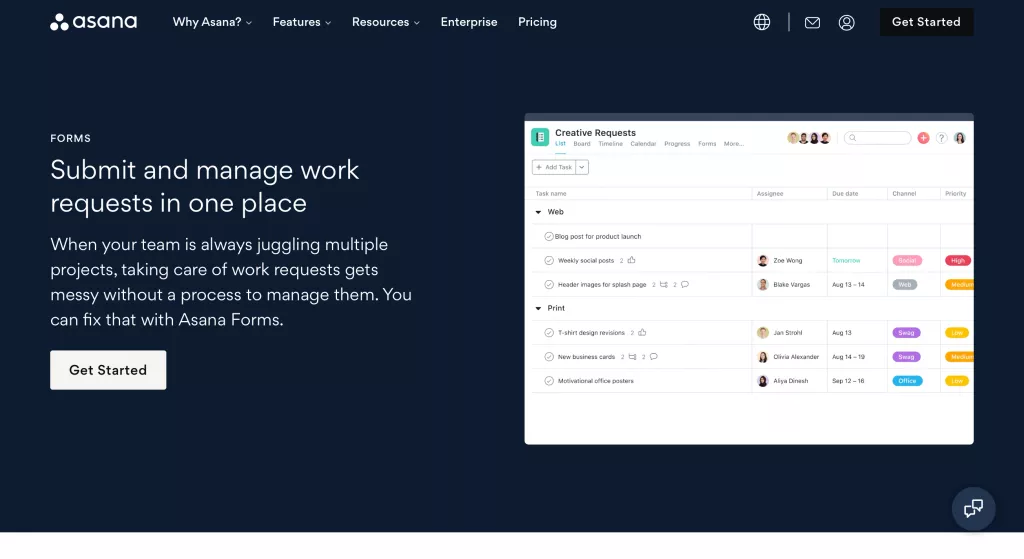Select the List tab
This screenshot has height=559, width=1024.
tap(560, 144)
